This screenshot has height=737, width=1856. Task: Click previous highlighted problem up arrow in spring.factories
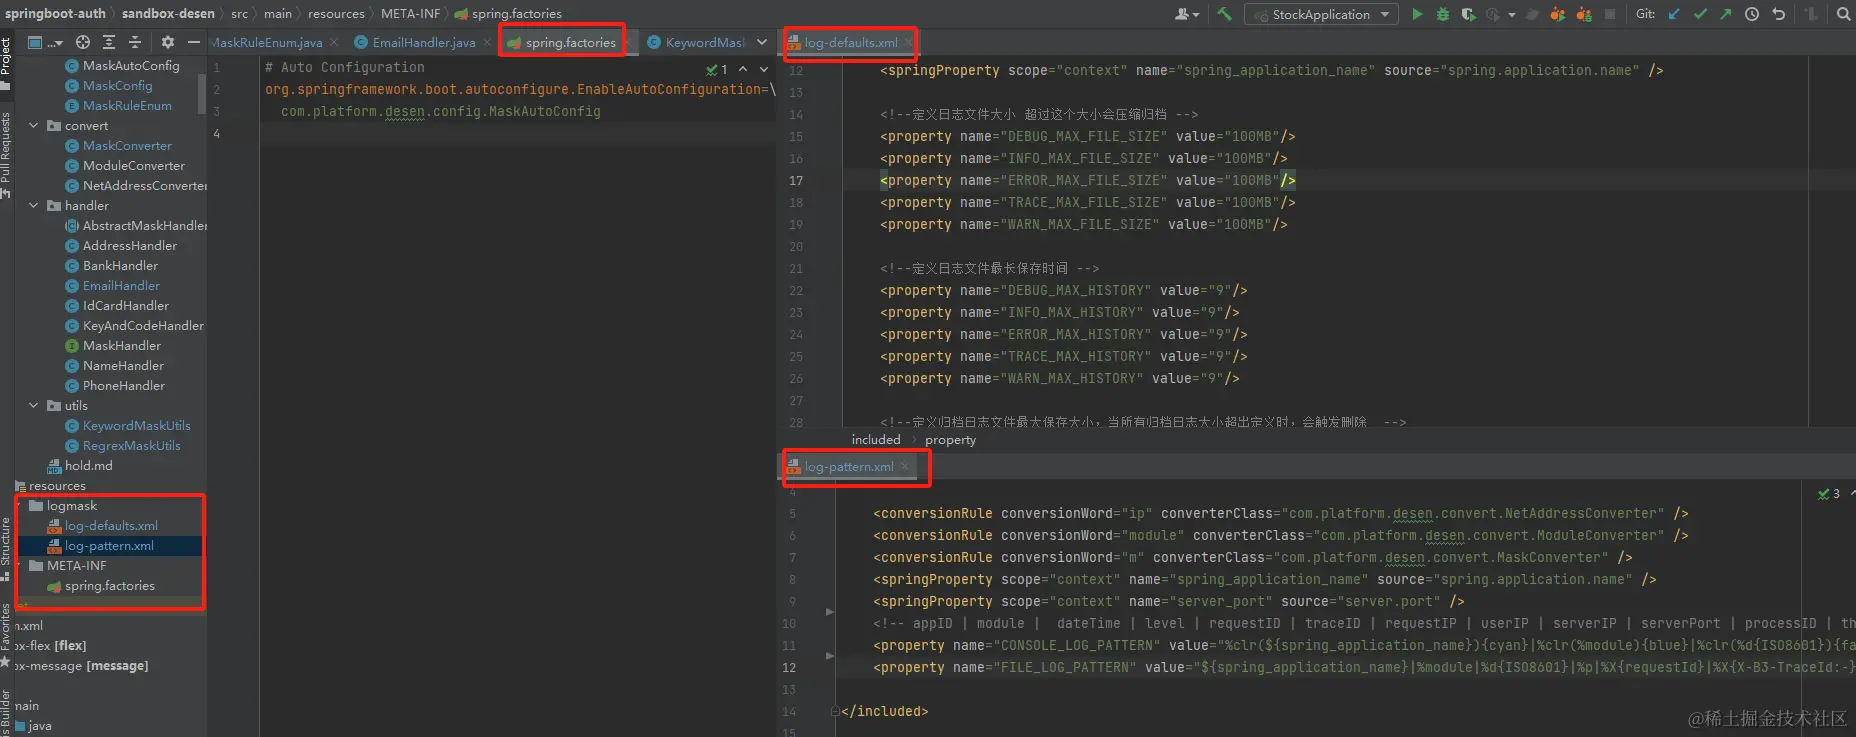pos(742,69)
